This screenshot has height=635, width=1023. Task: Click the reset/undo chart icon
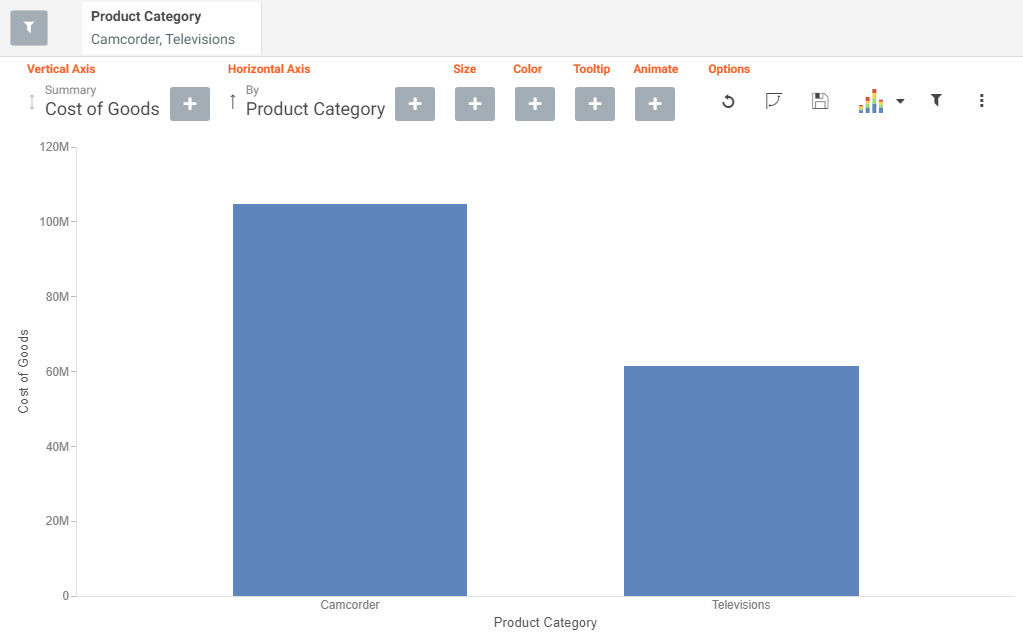tap(728, 101)
